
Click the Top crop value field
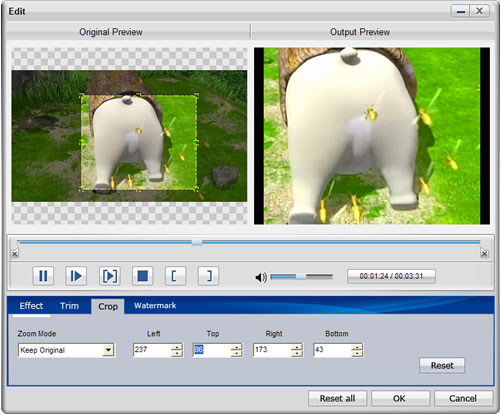tap(212, 350)
